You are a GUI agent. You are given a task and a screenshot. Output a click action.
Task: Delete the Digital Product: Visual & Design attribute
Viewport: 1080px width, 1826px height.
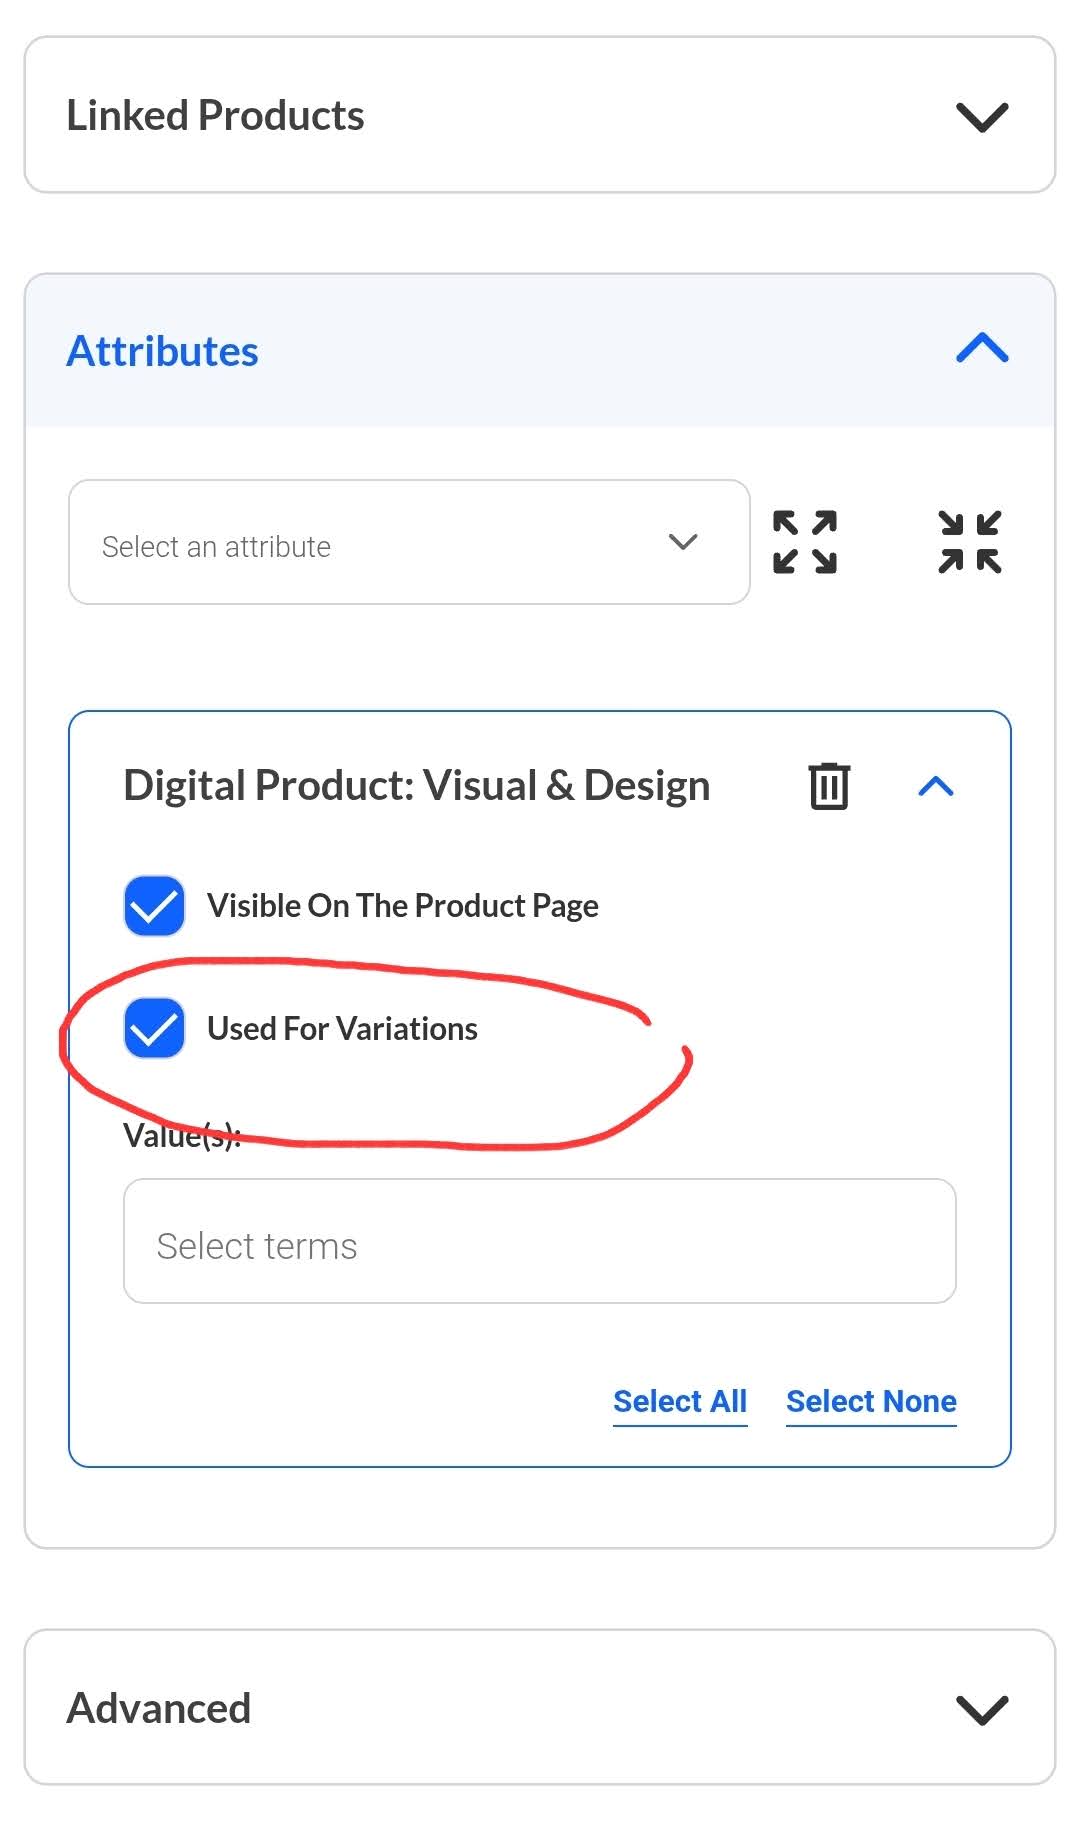829,786
